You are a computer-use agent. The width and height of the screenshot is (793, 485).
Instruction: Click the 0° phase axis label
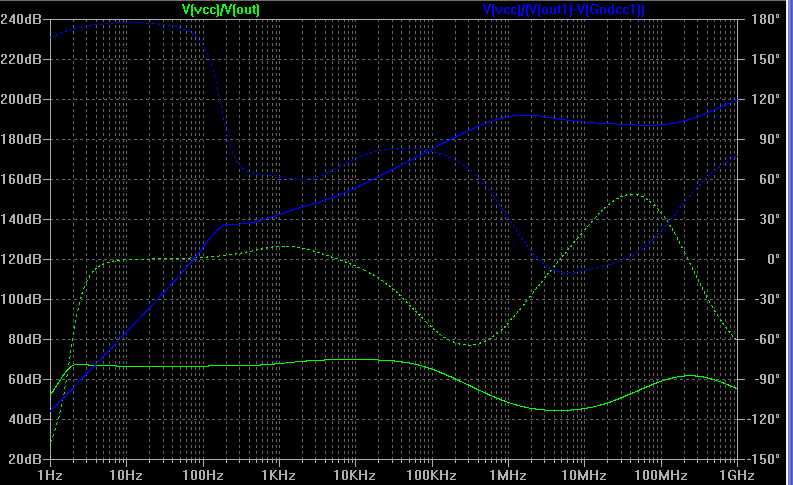click(773, 259)
